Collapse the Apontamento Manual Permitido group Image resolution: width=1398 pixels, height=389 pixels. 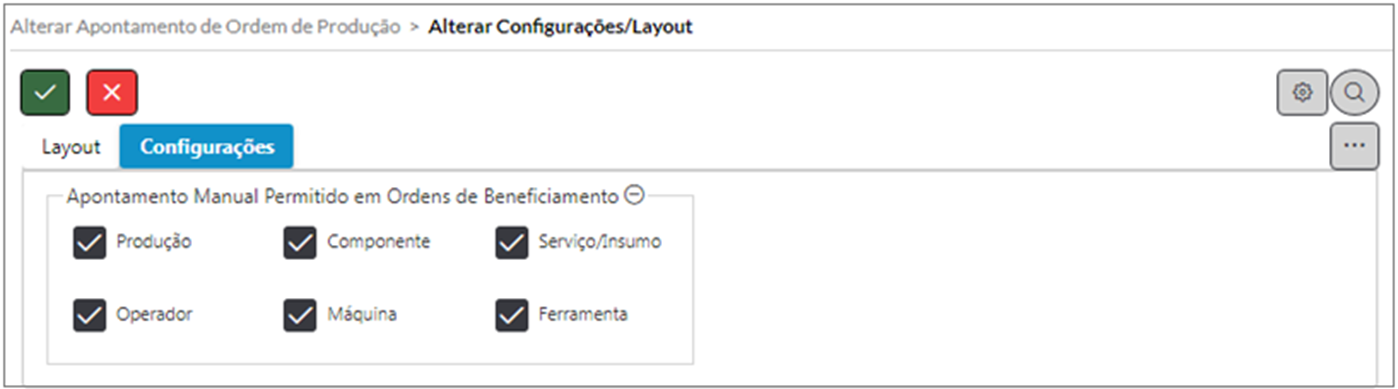coord(633,196)
